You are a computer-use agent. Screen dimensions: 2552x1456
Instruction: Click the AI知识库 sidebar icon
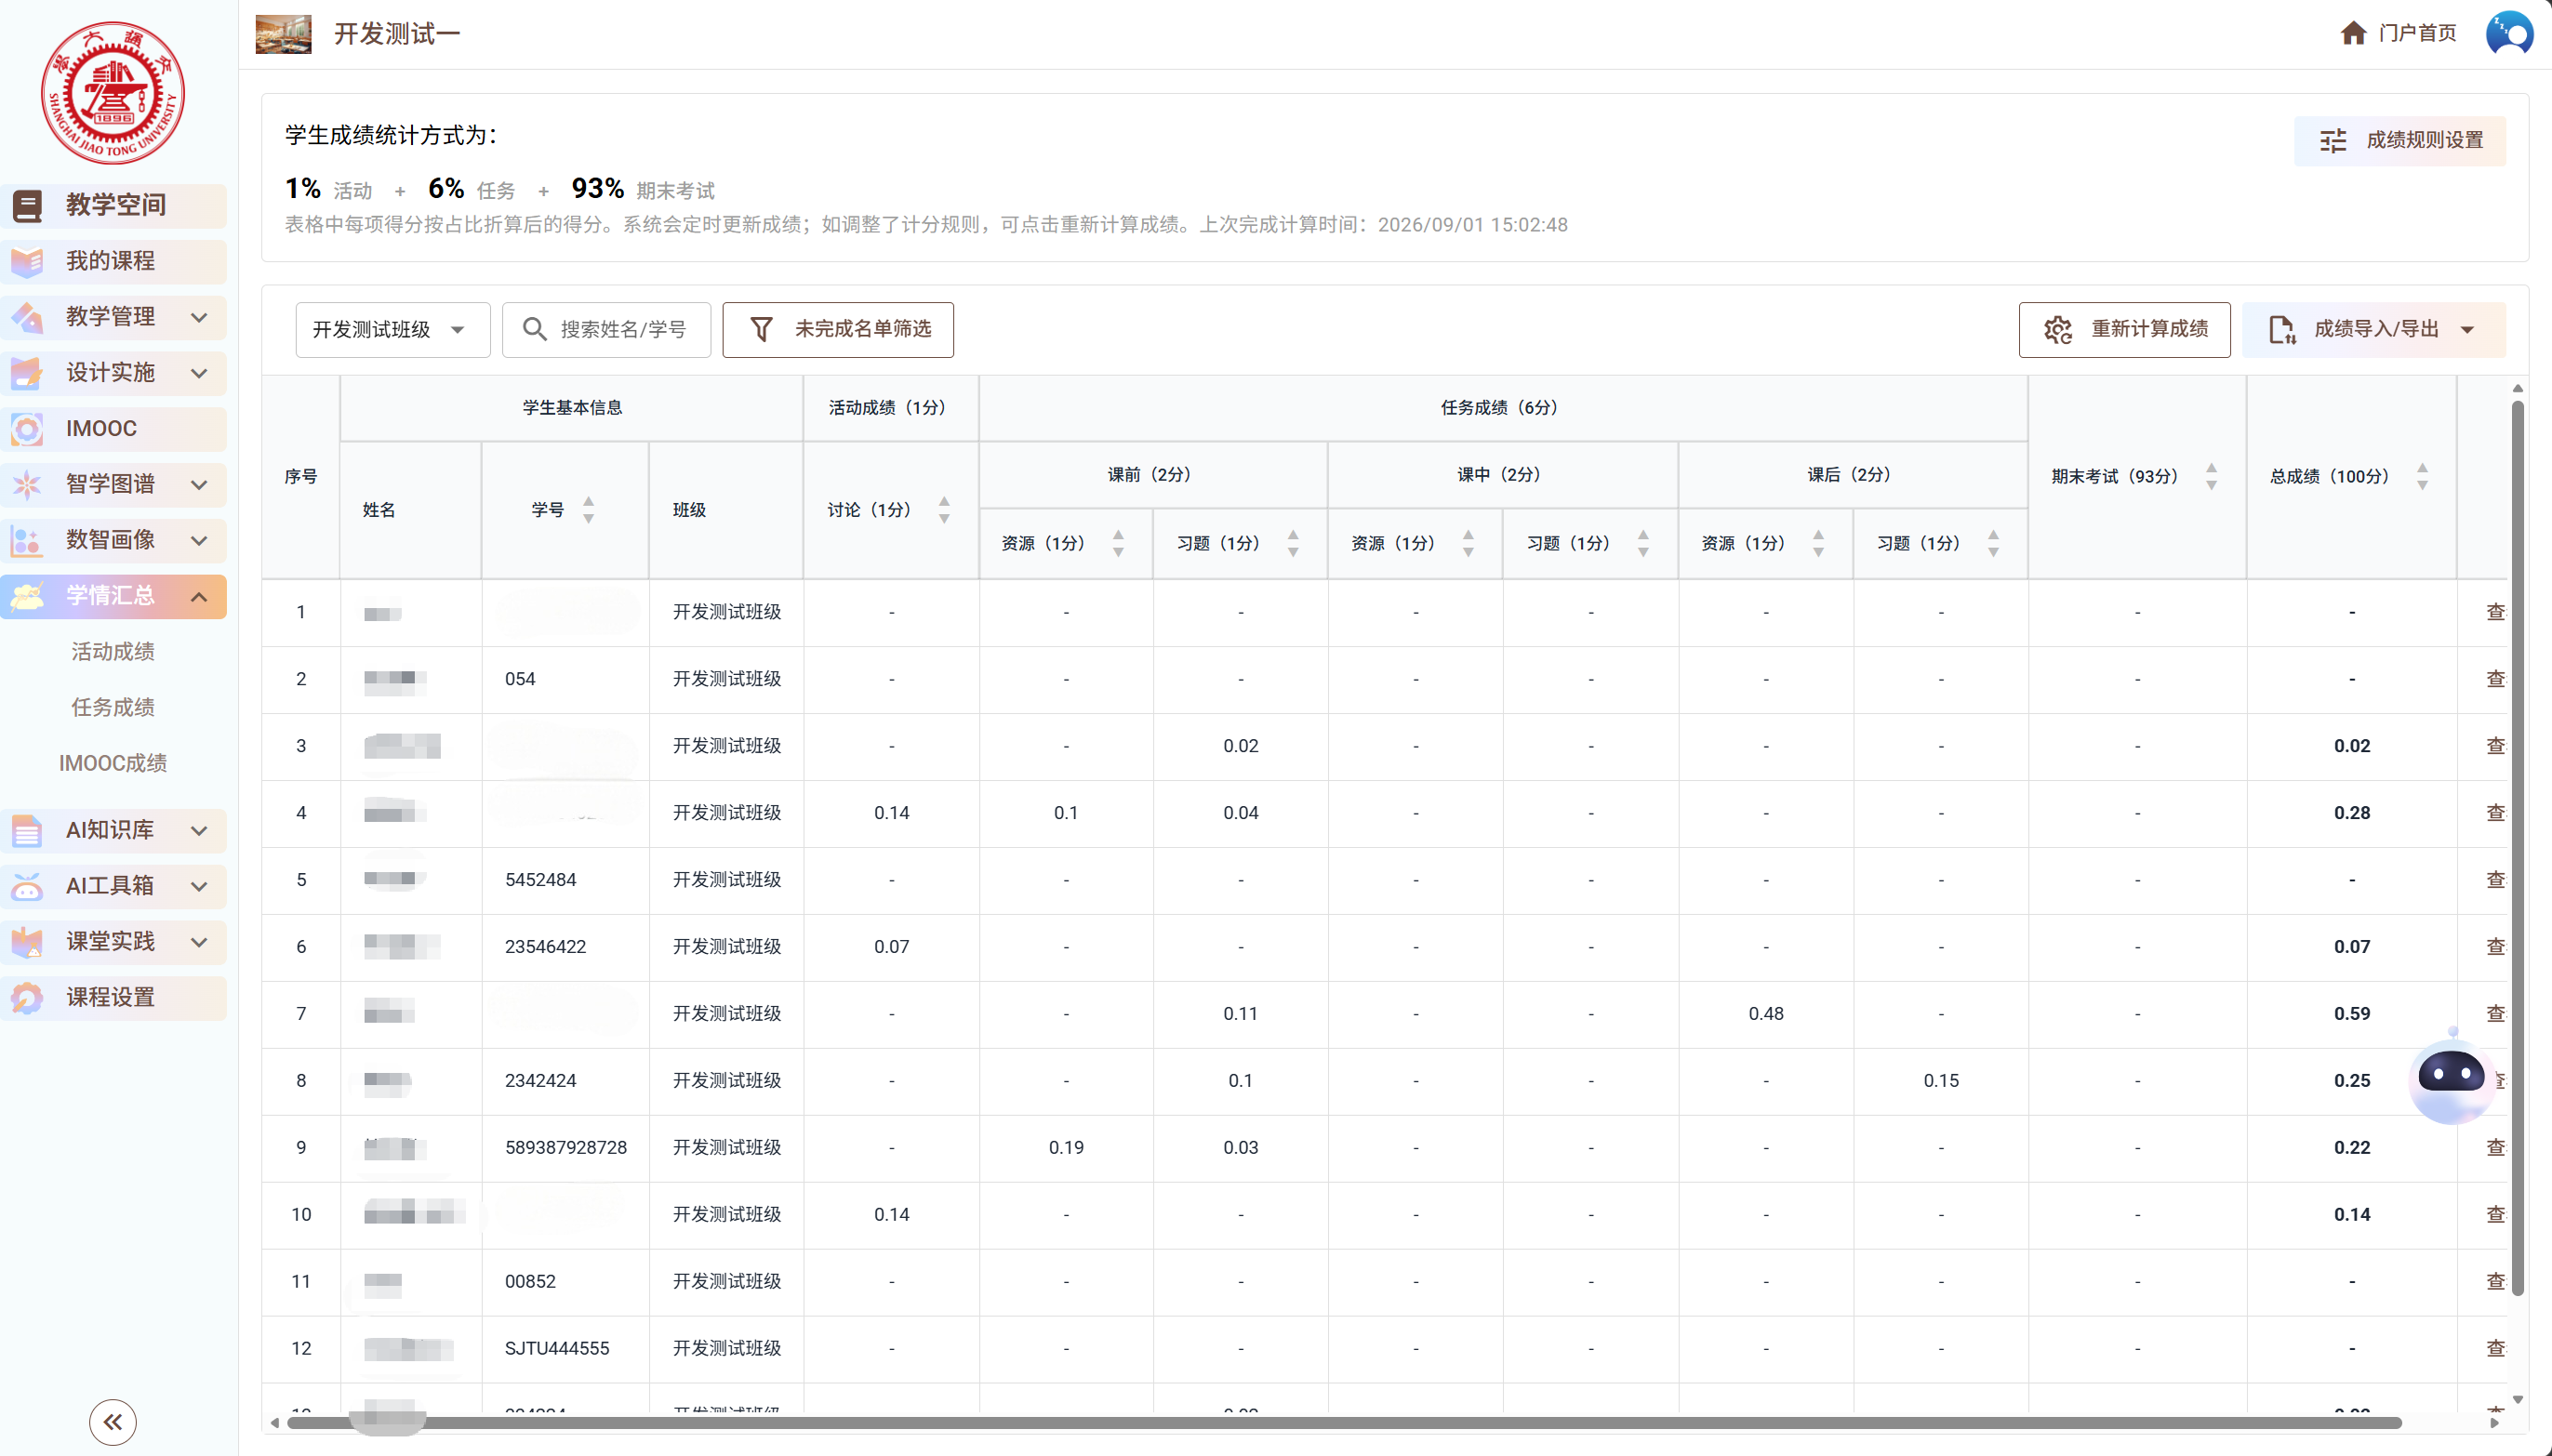[x=27, y=830]
